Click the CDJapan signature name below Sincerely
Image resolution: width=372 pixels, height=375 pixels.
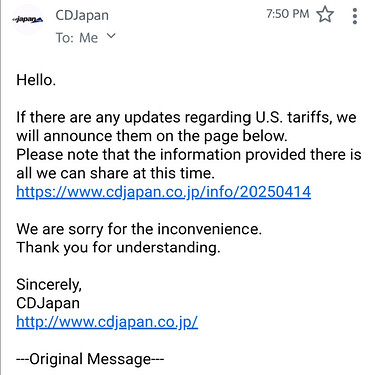click(48, 303)
